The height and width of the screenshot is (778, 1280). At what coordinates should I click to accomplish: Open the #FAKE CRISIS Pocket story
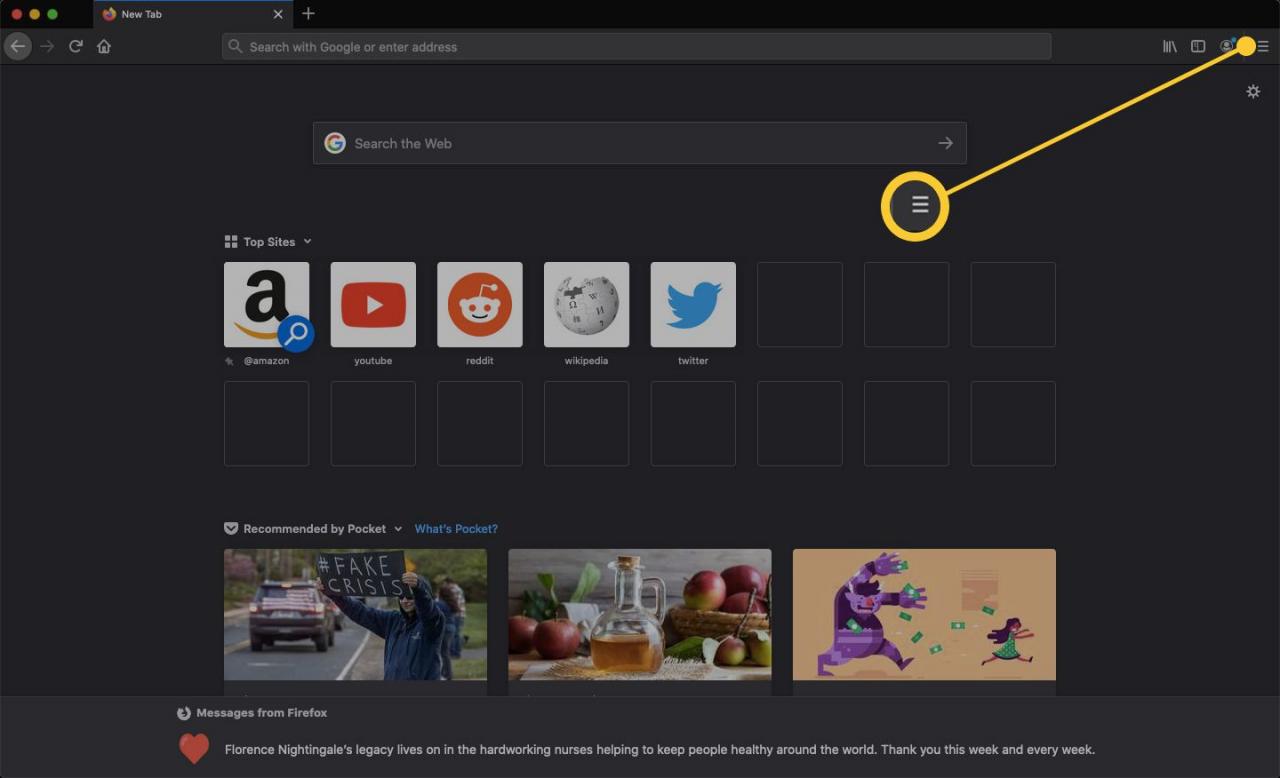point(355,614)
